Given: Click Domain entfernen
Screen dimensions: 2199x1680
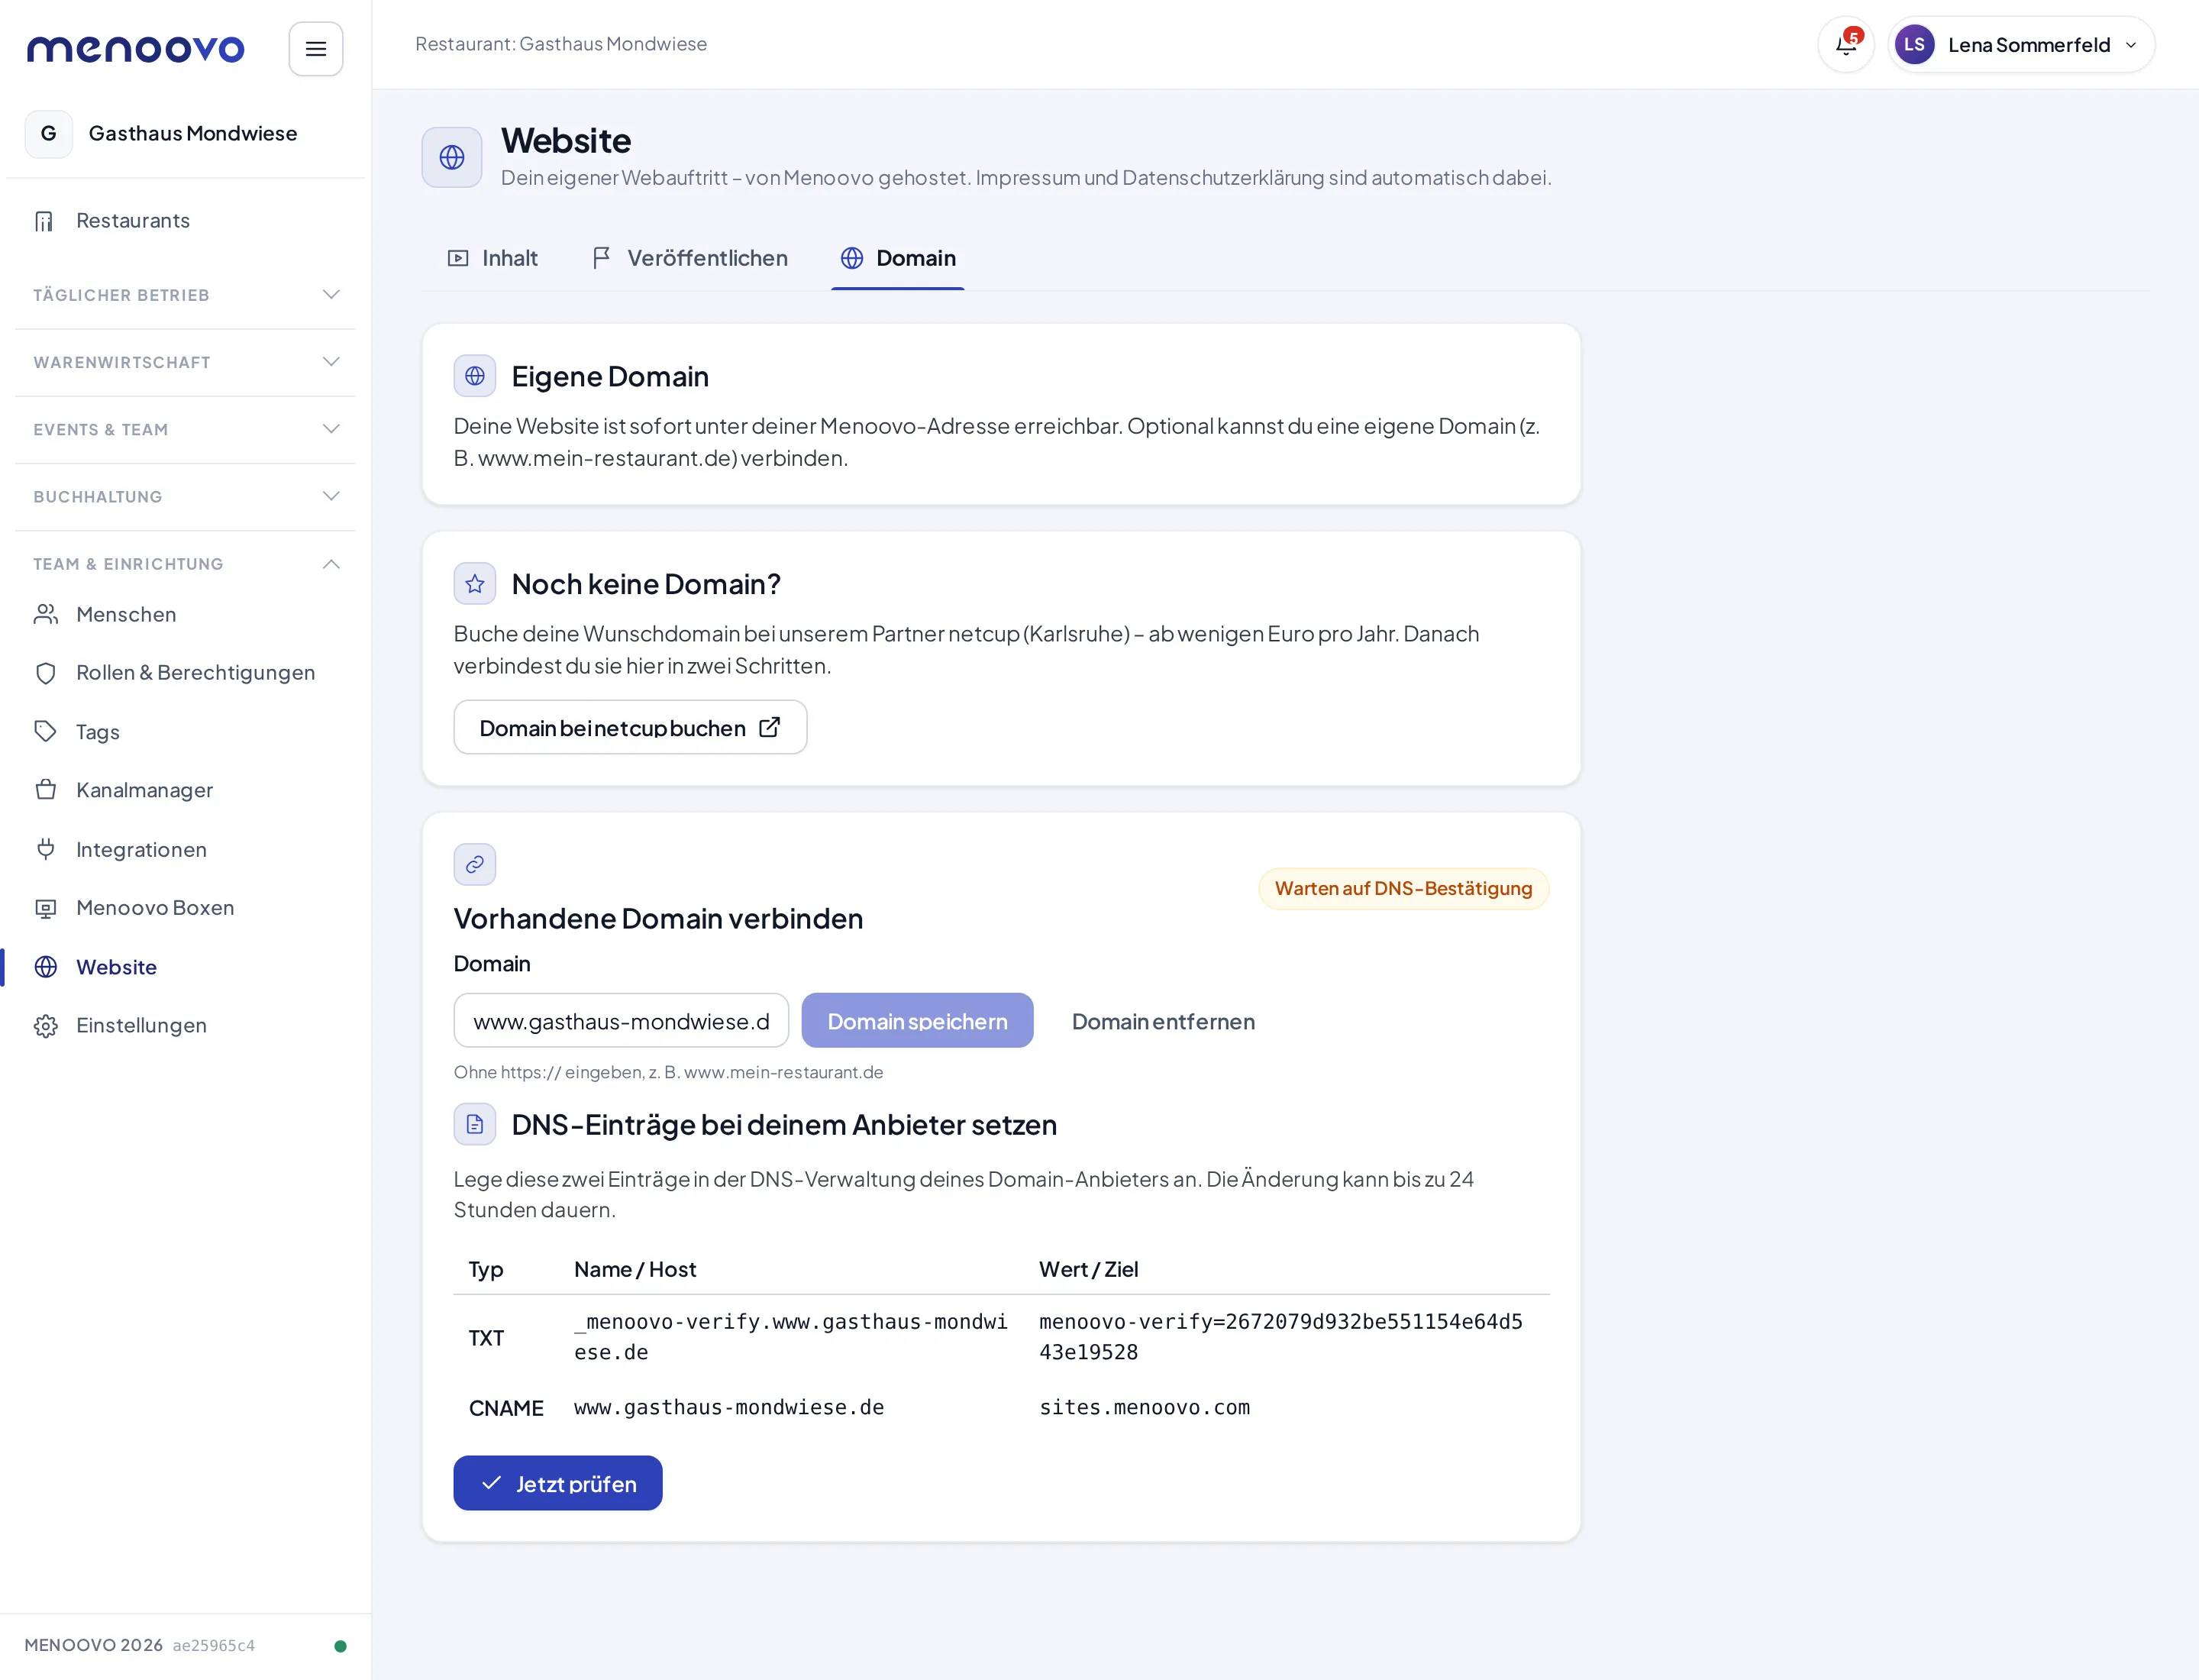Looking at the screenshot, I should click(x=1163, y=1021).
